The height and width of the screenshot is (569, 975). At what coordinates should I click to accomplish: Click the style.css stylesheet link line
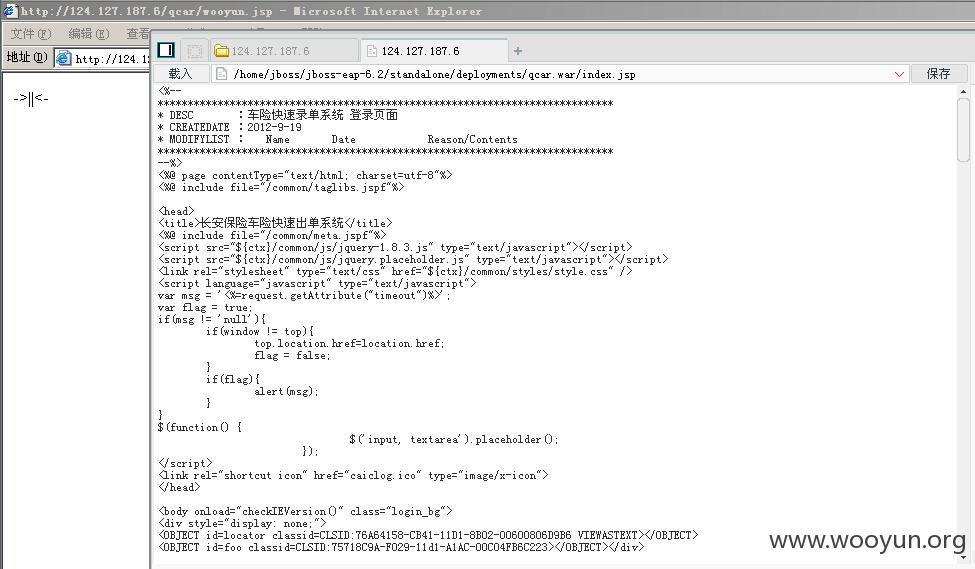pyautogui.click(x=395, y=271)
